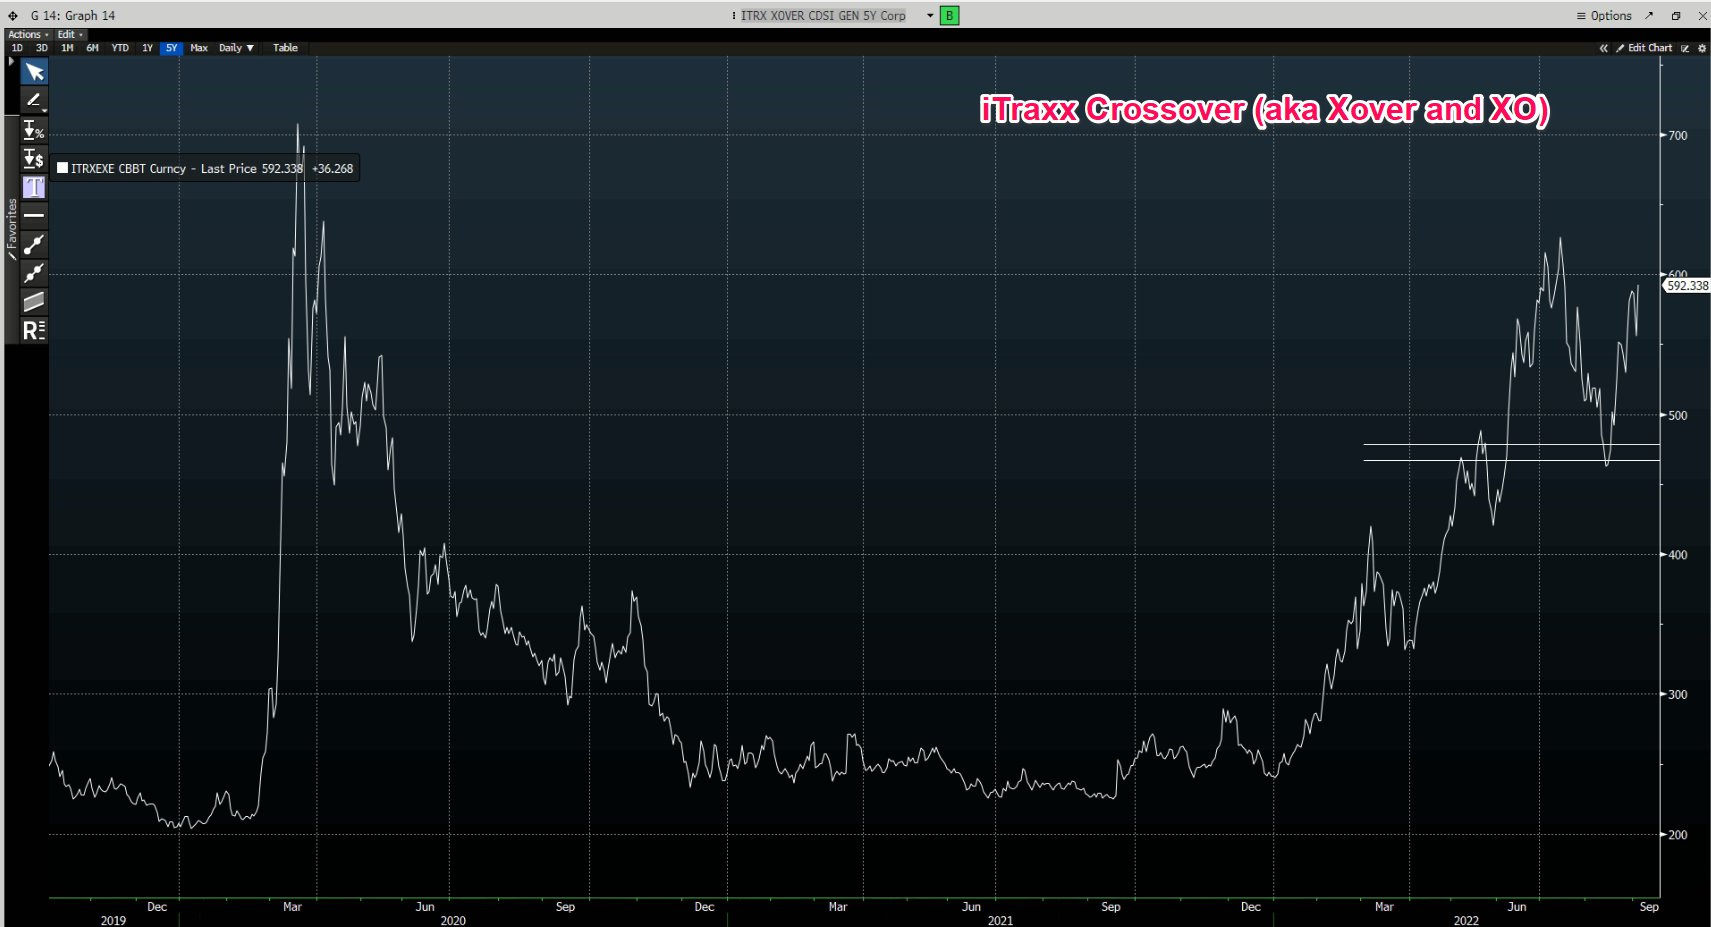Click the Edit Chart button

coord(1644,48)
